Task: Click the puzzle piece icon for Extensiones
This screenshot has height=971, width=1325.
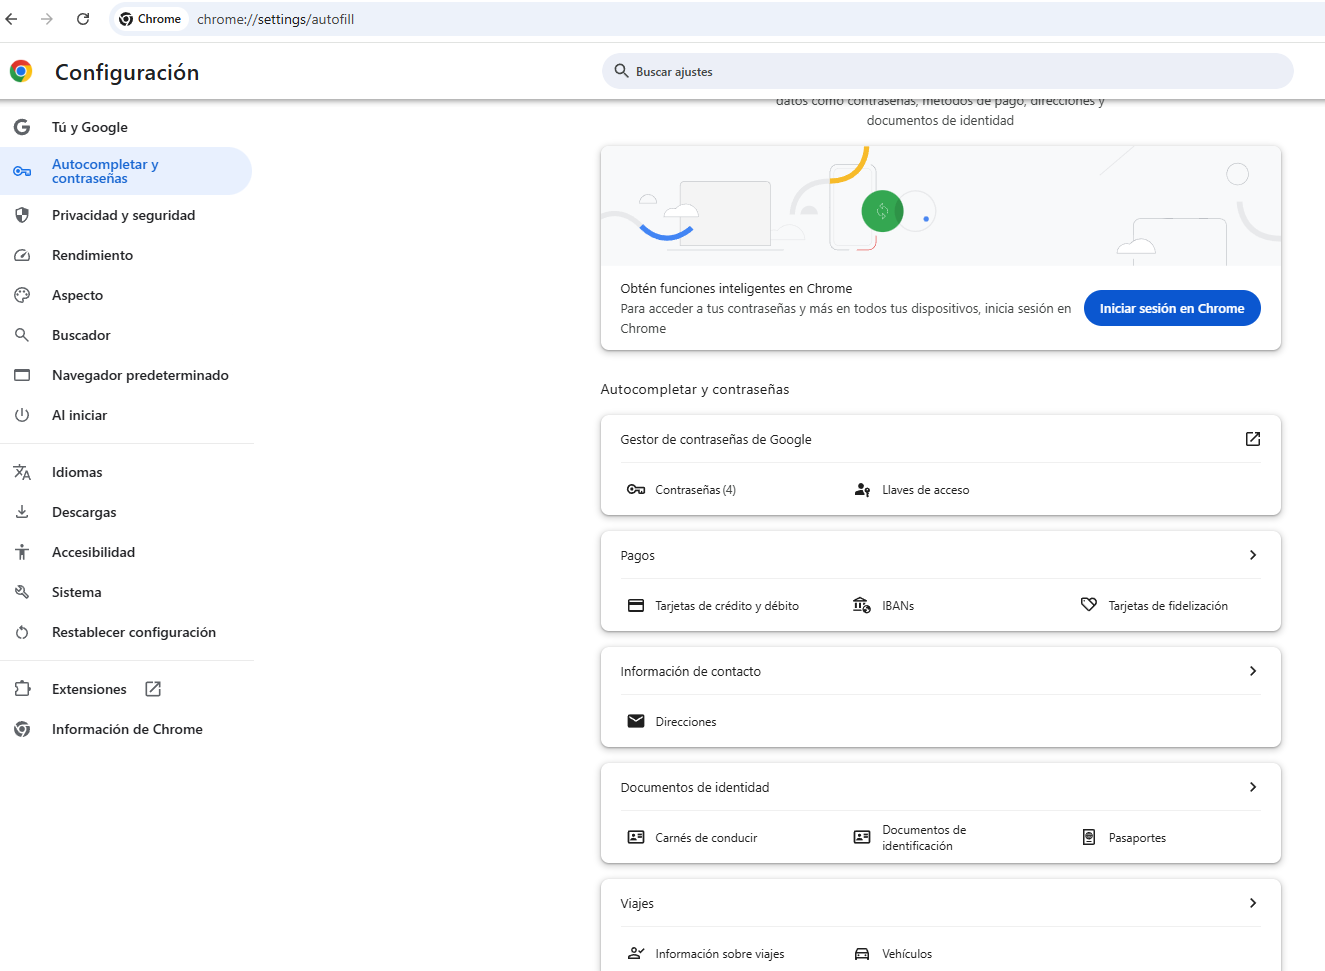Action: (22, 689)
